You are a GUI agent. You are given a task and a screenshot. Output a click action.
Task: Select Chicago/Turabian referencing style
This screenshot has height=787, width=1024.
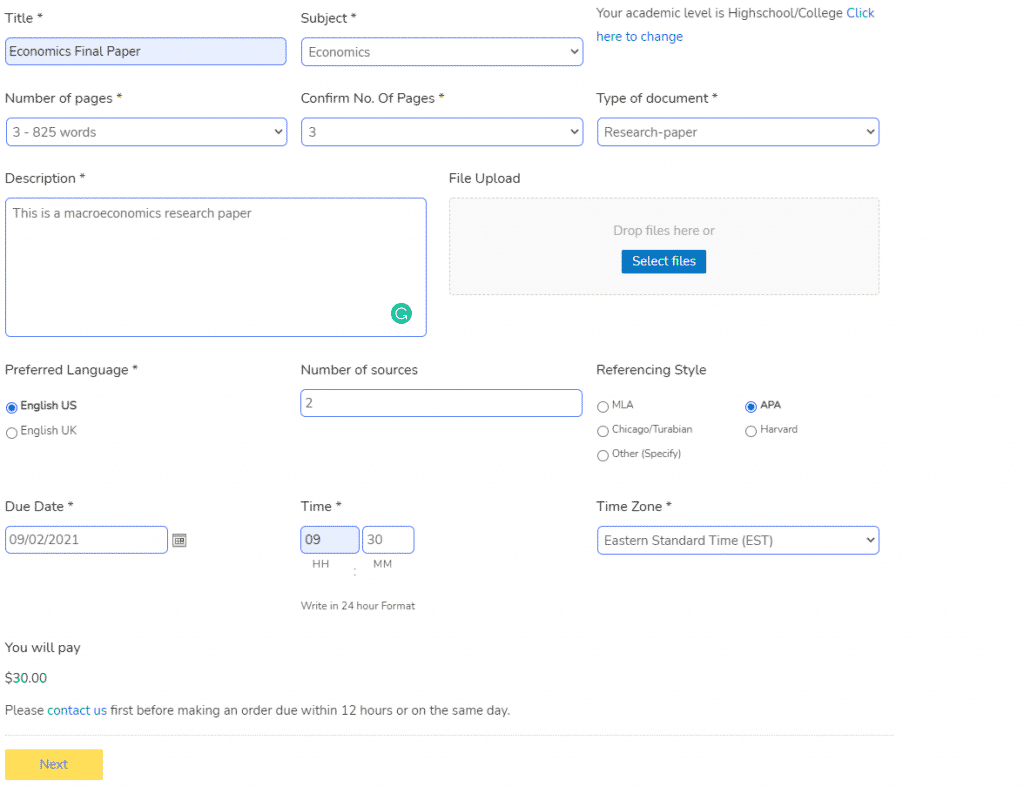tap(602, 431)
